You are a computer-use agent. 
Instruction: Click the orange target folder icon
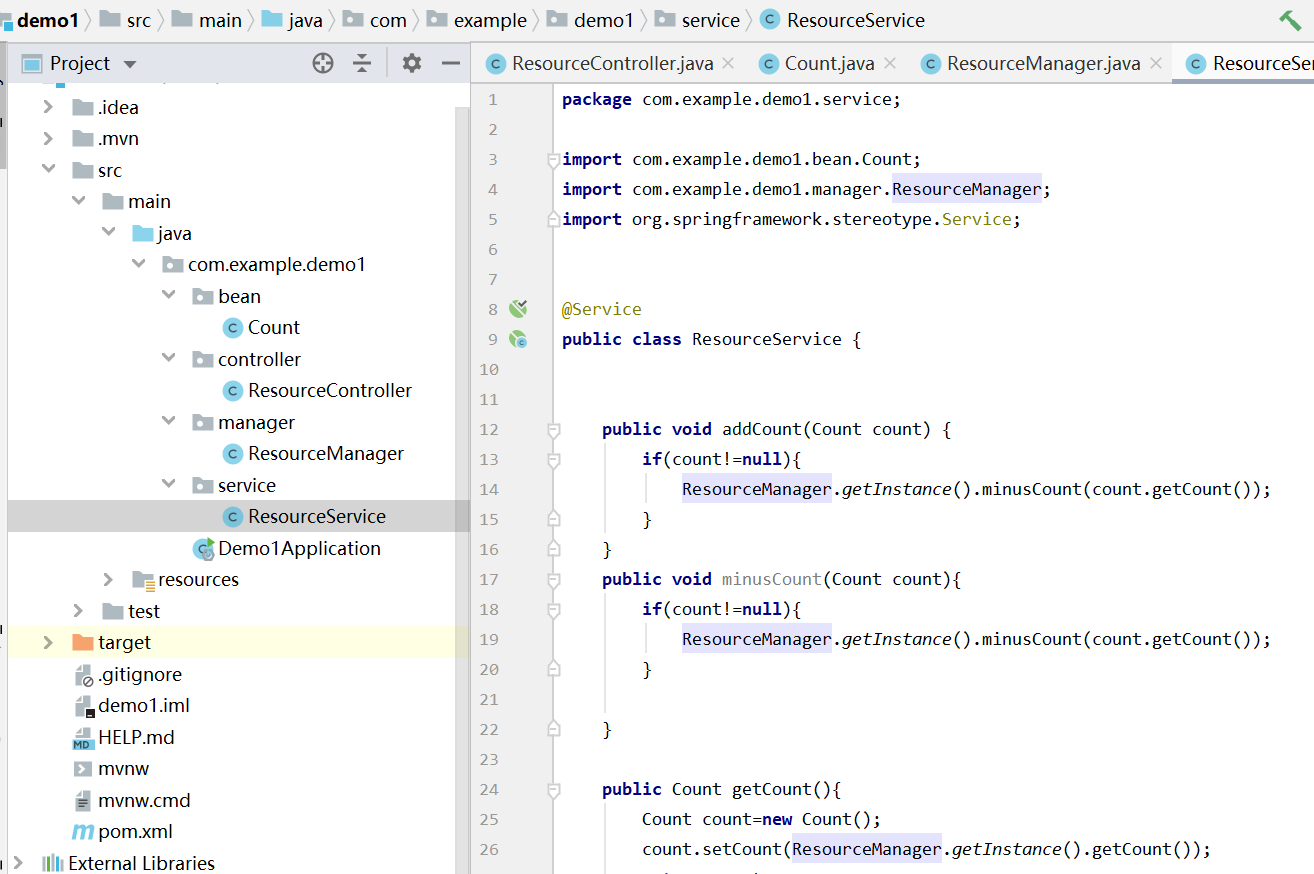(83, 642)
